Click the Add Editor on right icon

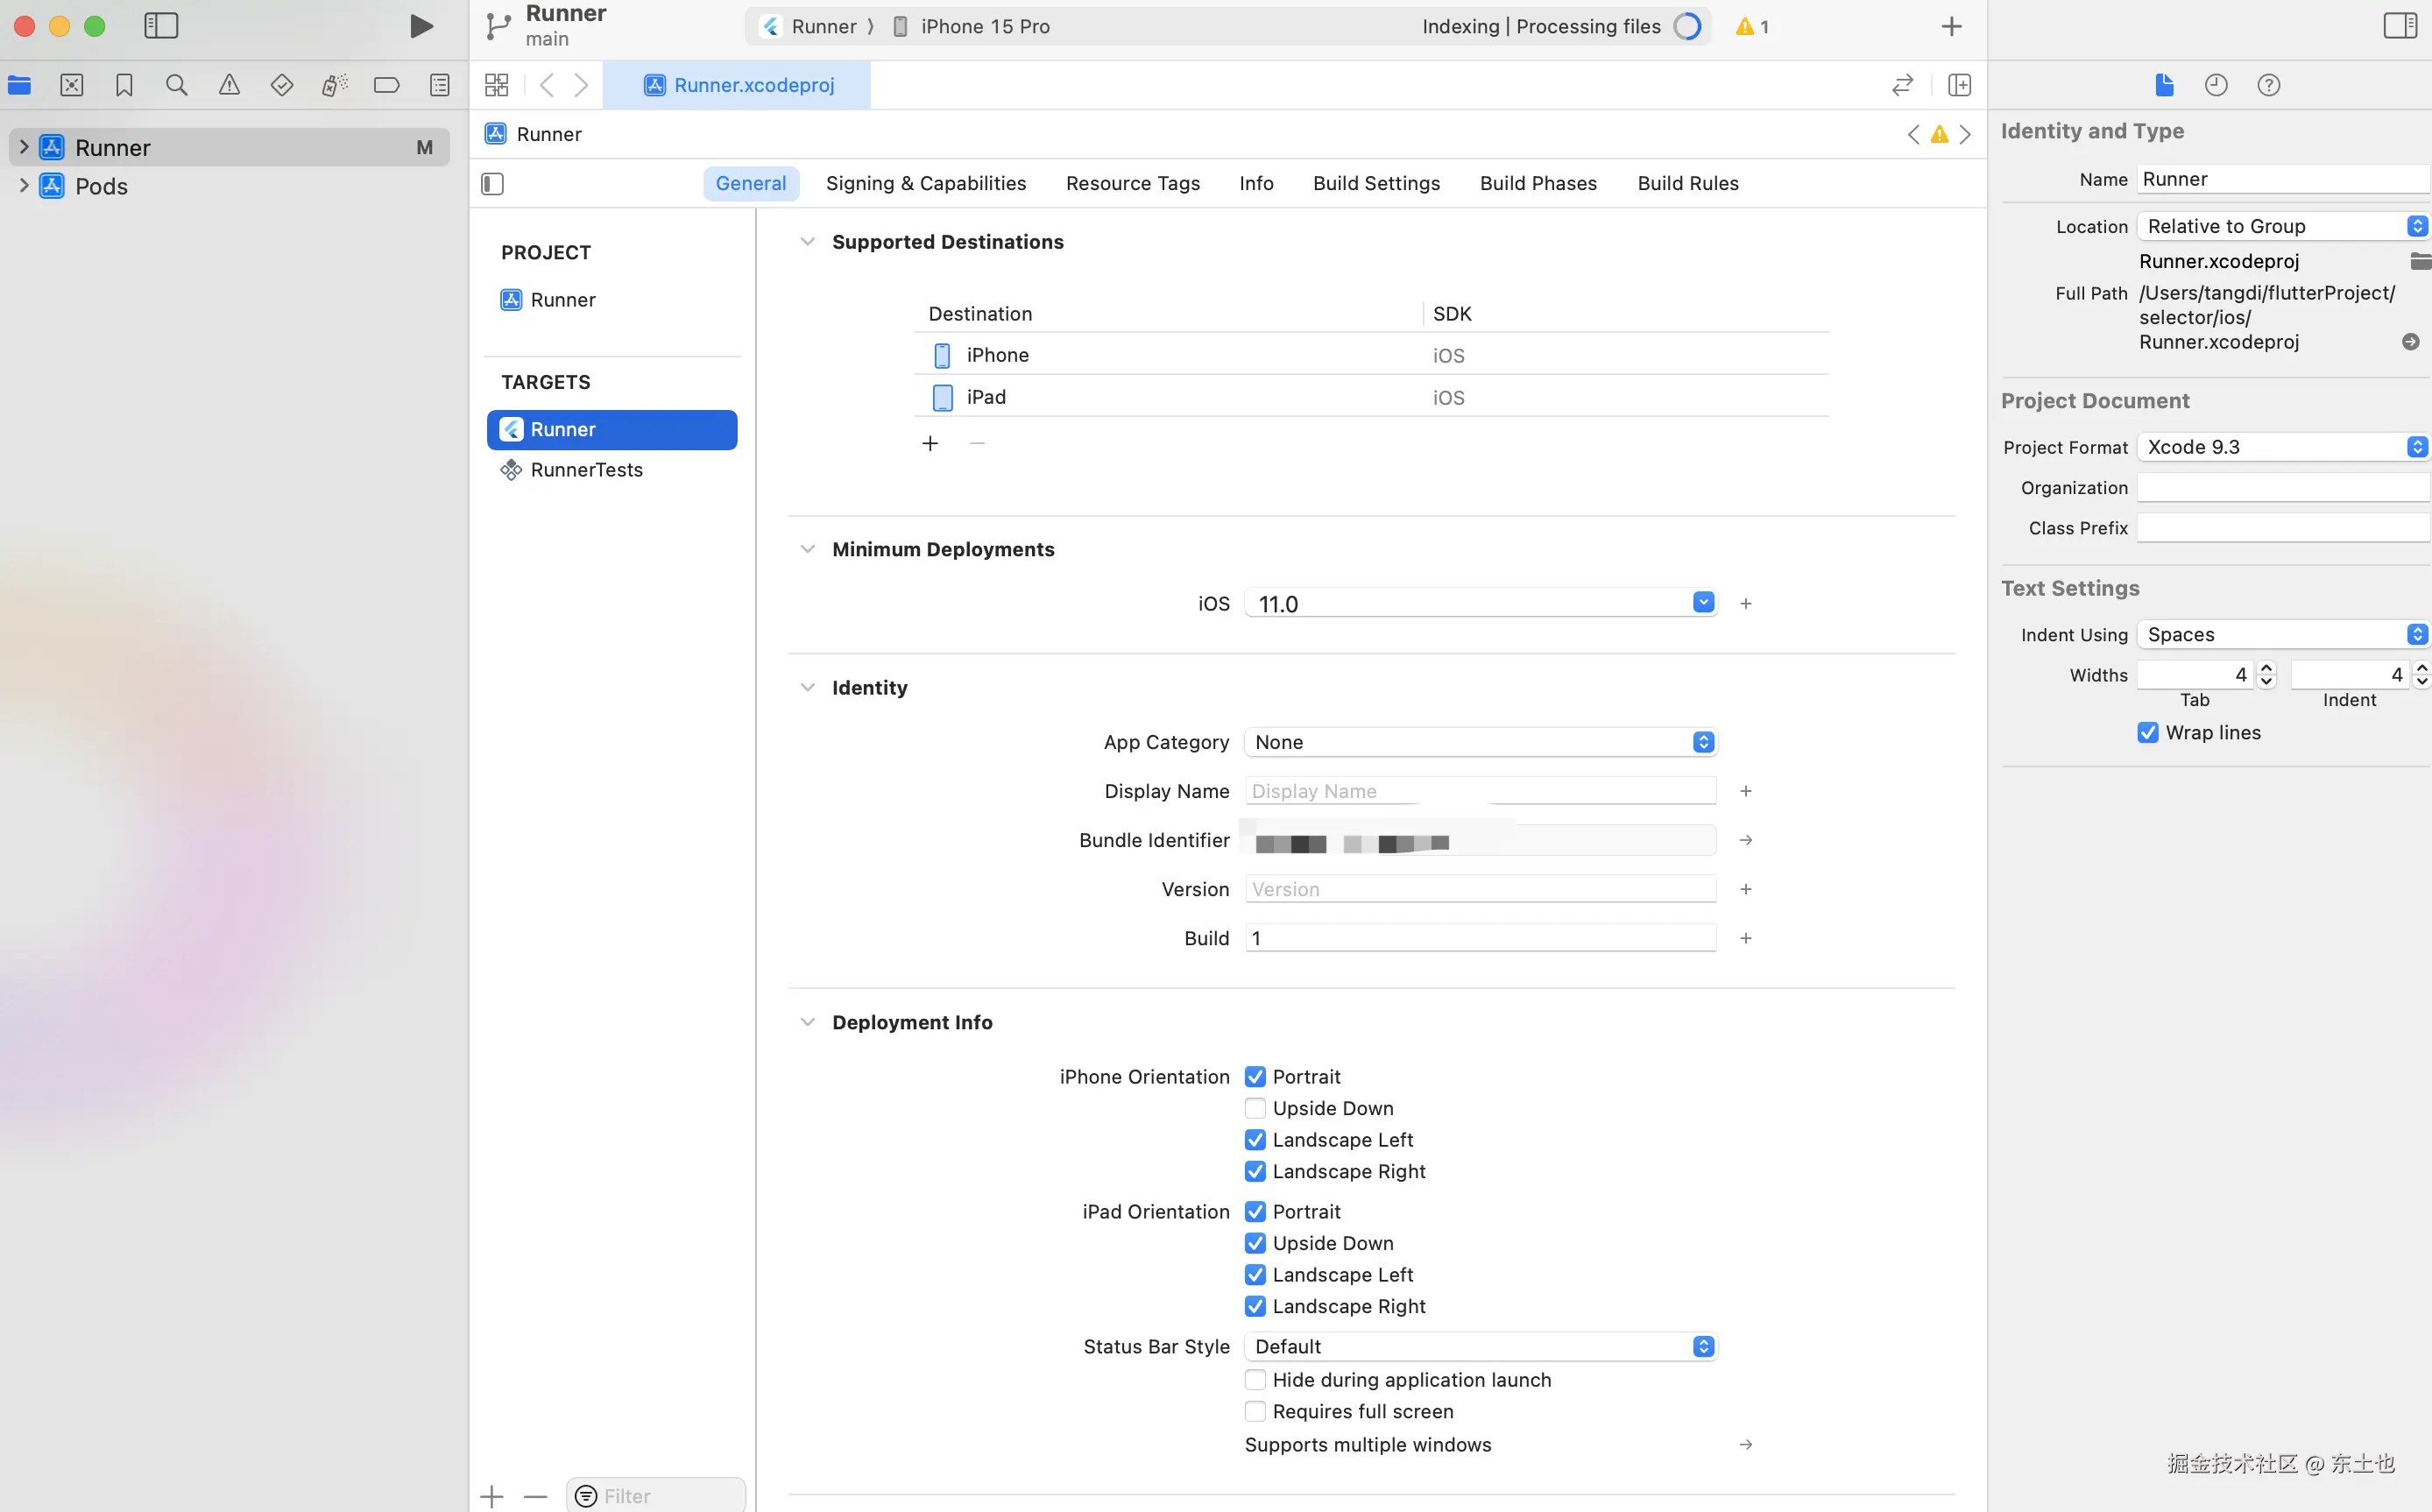[x=1959, y=85]
